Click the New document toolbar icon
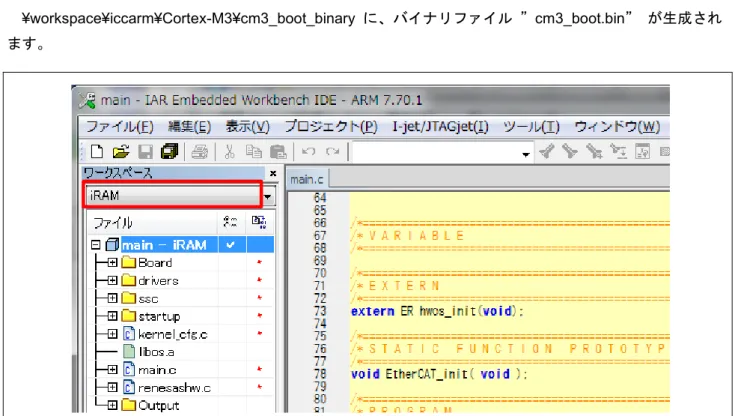Screen dimensions: 735x416 click(x=97, y=151)
